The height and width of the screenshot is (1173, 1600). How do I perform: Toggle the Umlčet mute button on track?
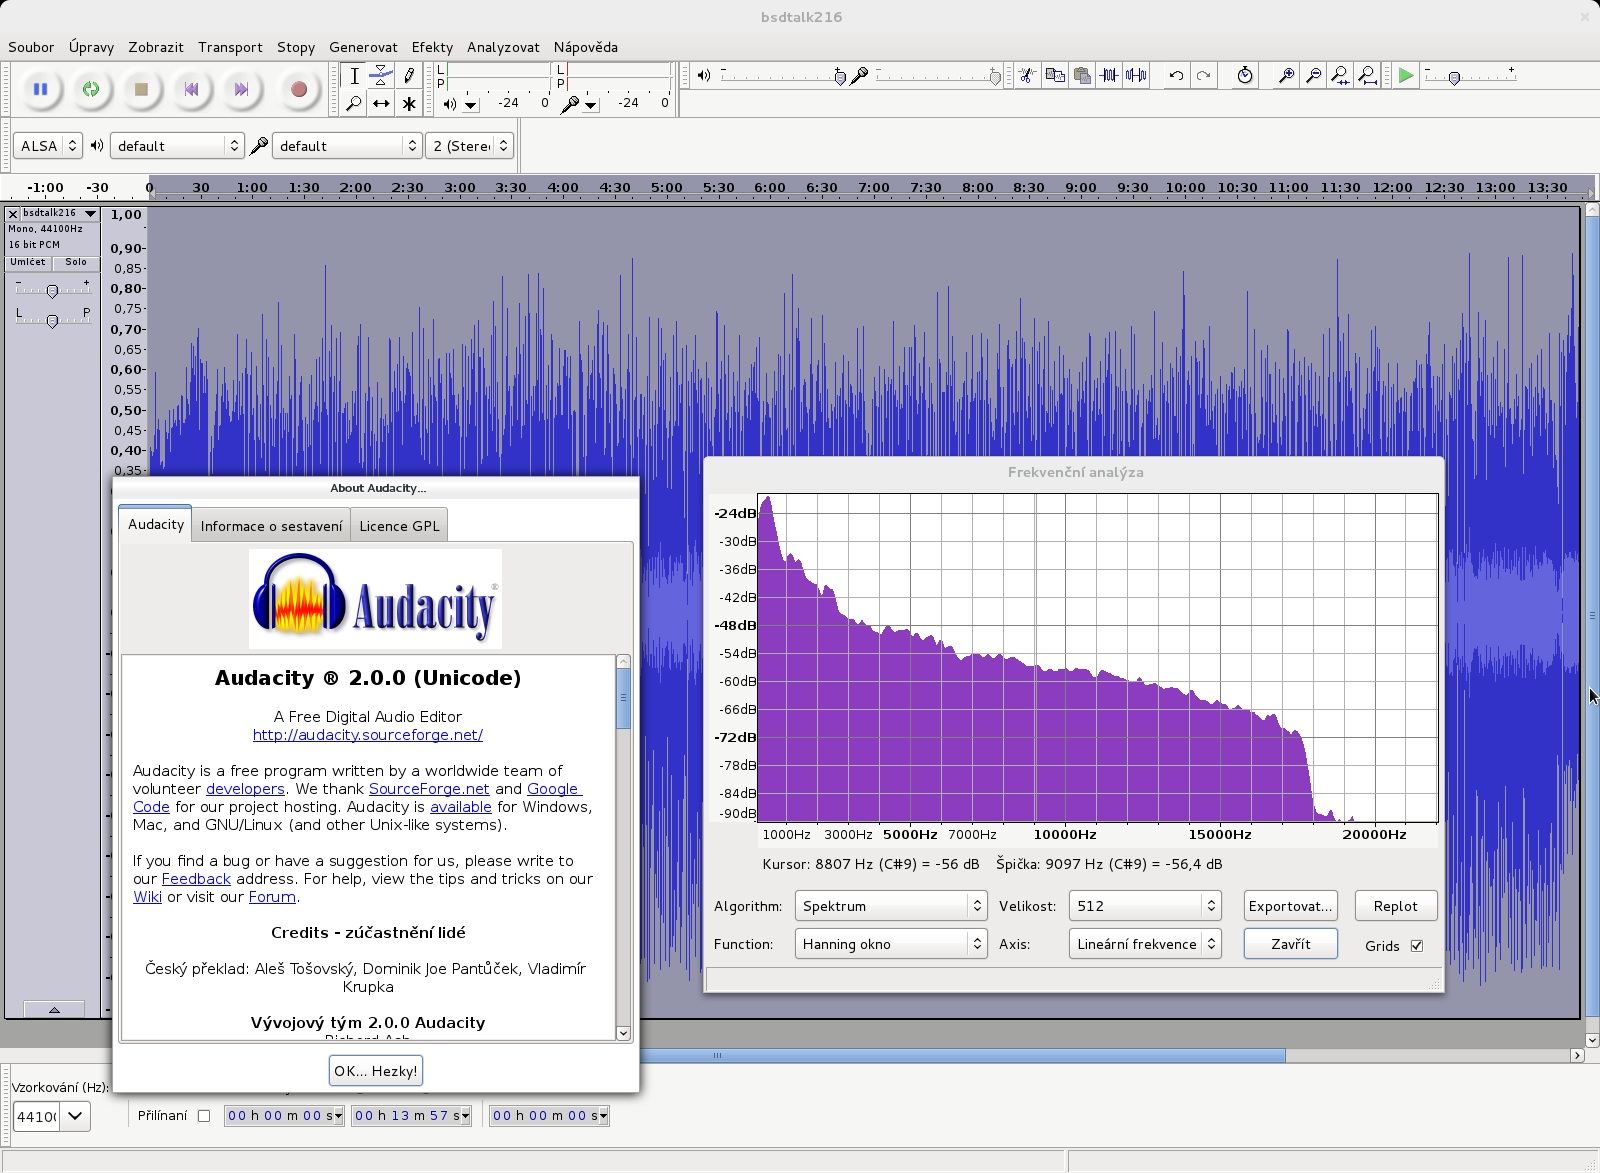[x=28, y=263]
